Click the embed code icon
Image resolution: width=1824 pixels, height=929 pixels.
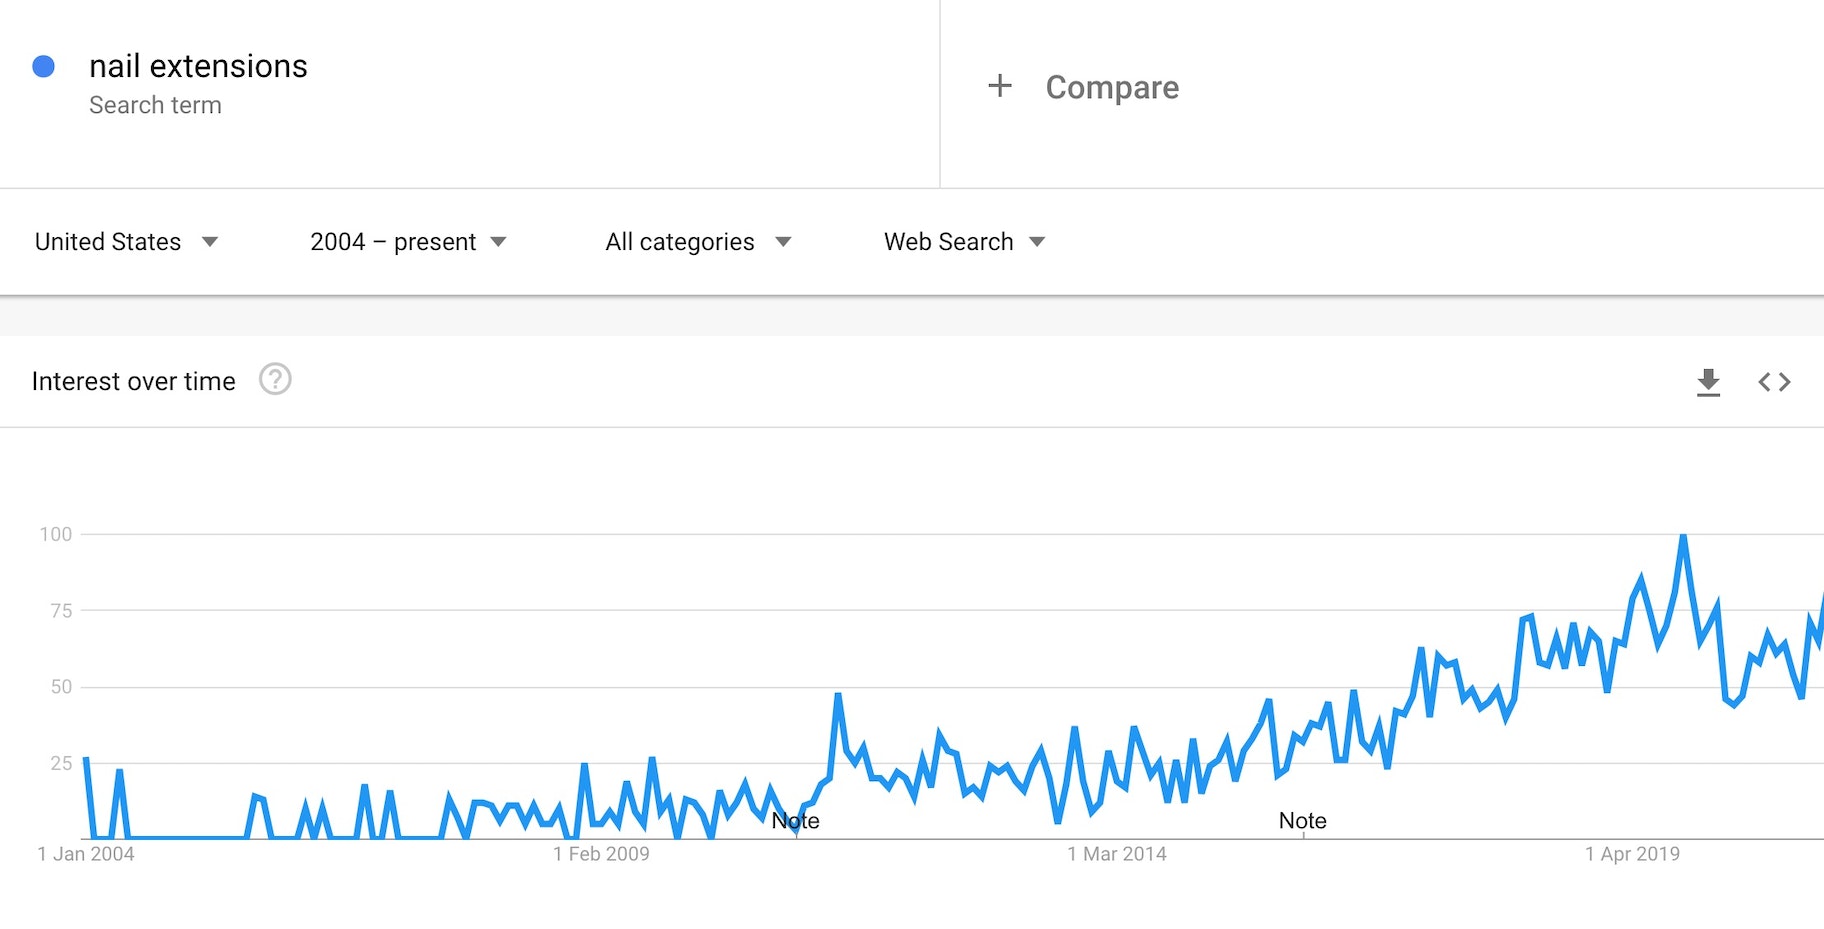click(1774, 382)
